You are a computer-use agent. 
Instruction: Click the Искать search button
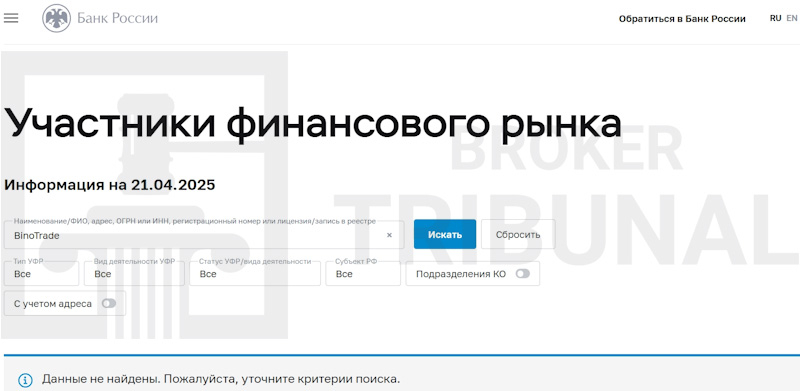(x=445, y=234)
